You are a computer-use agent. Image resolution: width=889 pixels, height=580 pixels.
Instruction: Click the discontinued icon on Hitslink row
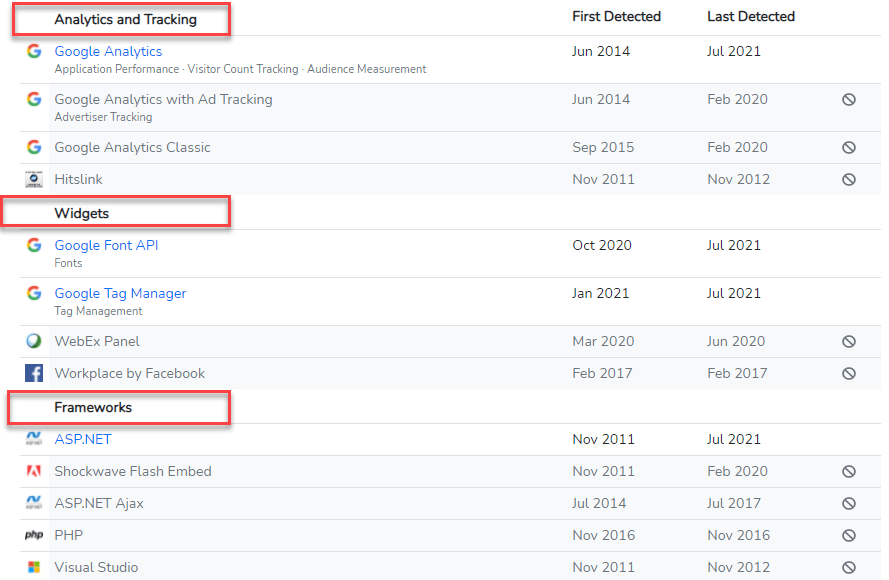(x=849, y=179)
